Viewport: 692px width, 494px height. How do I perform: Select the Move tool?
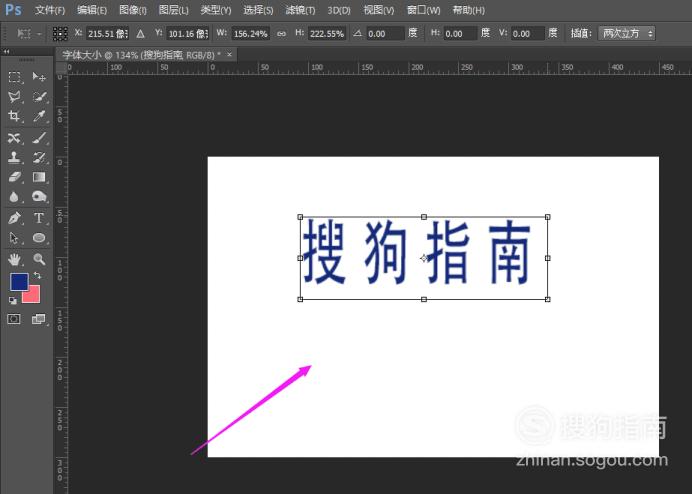pyautogui.click(x=39, y=77)
